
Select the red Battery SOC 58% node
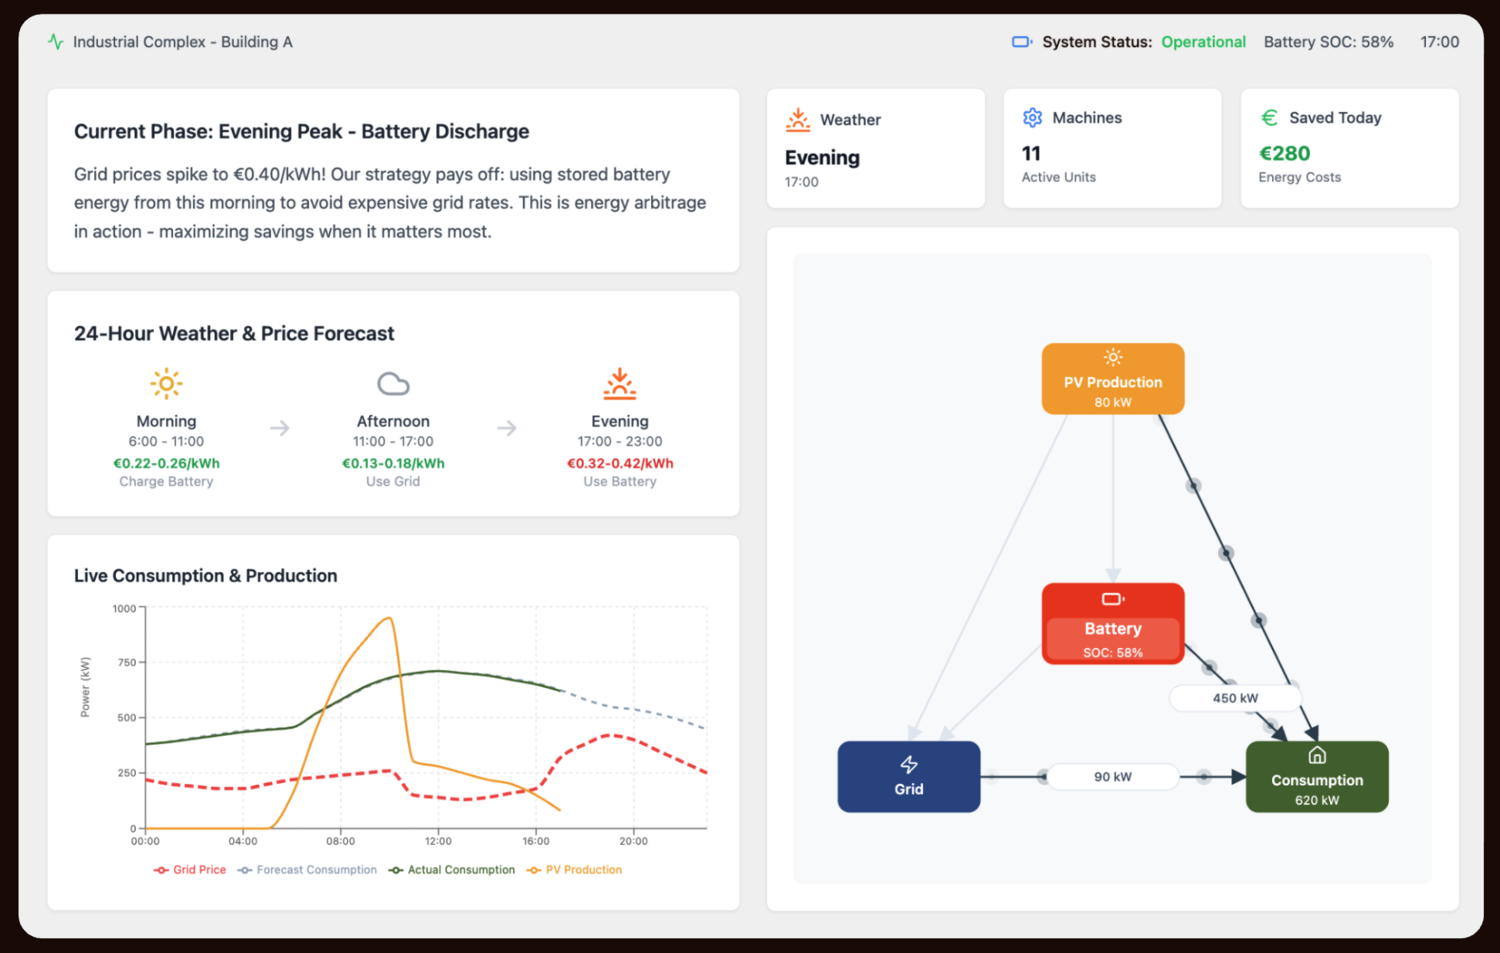pyautogui.click(x=1113, y=624)
